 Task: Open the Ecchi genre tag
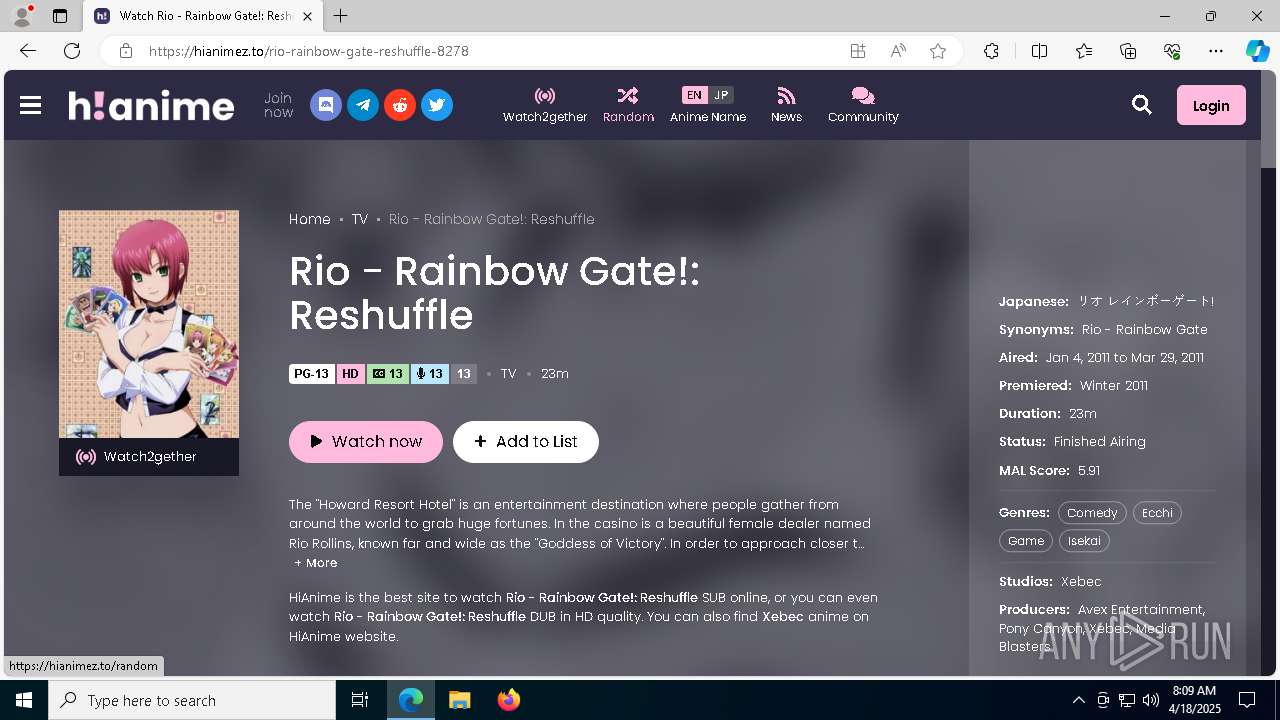pos(1157,513)
